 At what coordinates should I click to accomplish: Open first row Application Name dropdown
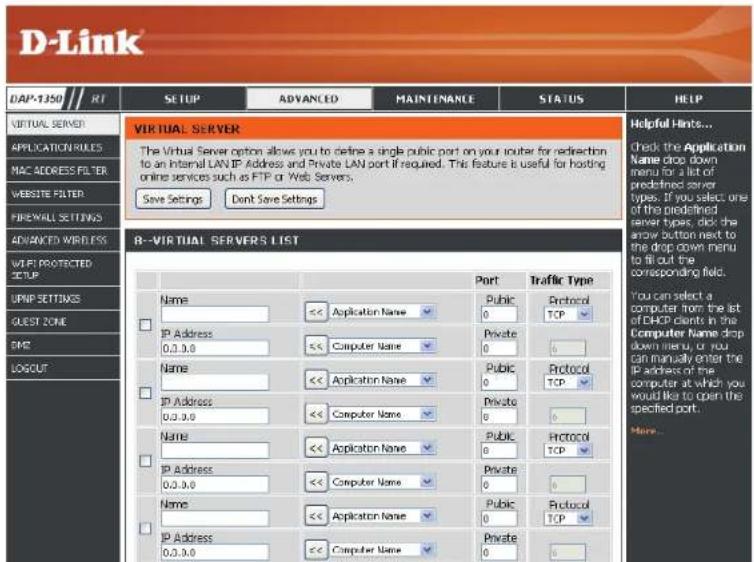(382, 312)
